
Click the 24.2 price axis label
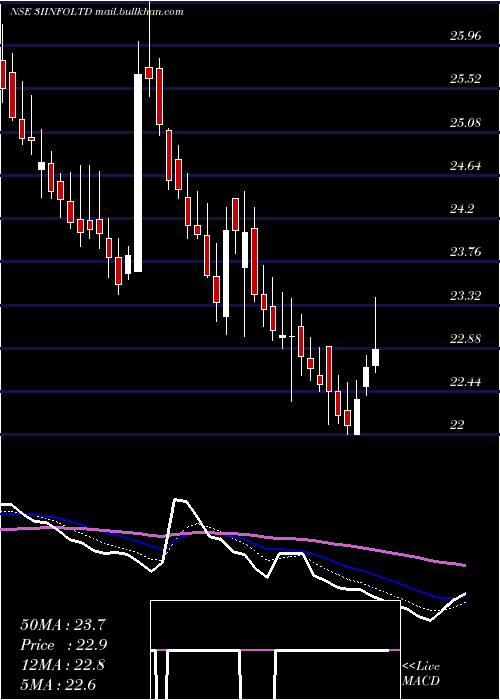point(462,208)
